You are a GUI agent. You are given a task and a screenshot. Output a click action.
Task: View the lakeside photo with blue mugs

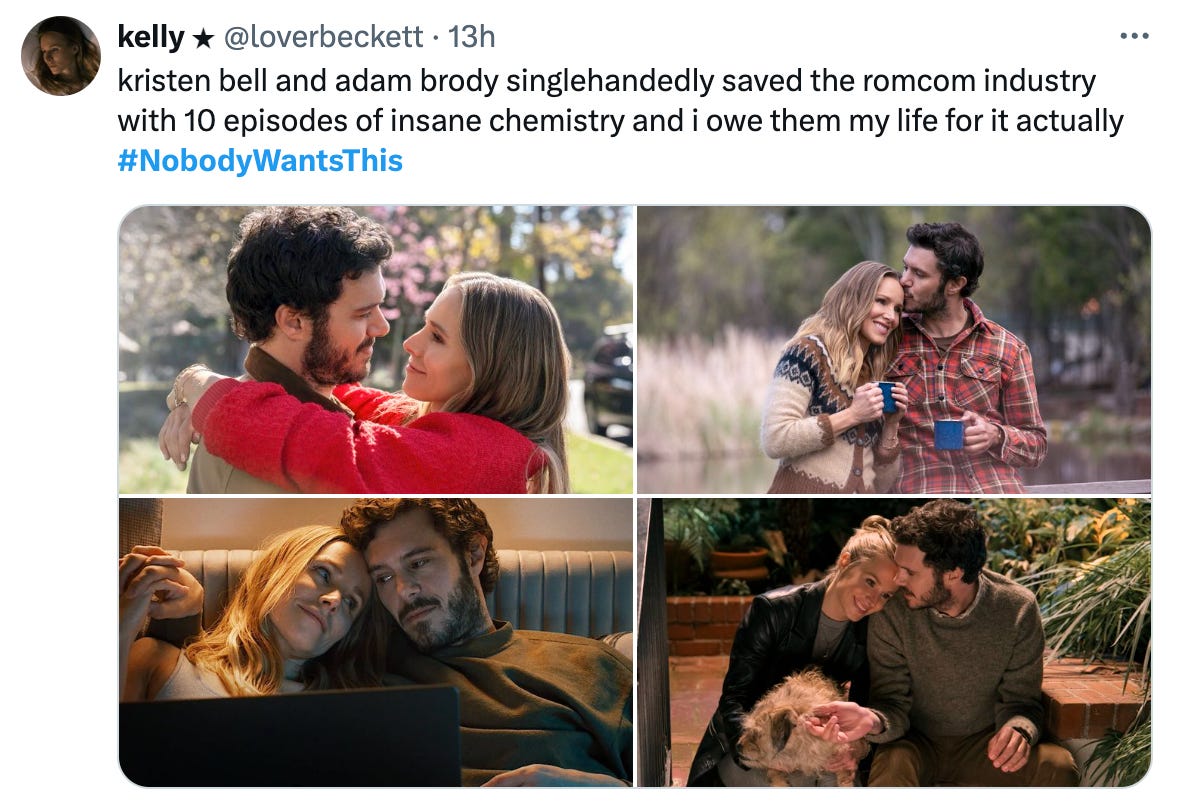pyautogui.click(x=894, y=350)
